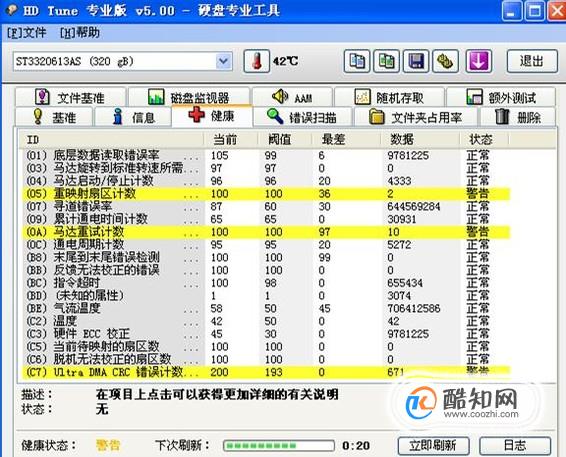Select row (C3) 硬件 ECC 校正
566x457 pixels.
266,334
